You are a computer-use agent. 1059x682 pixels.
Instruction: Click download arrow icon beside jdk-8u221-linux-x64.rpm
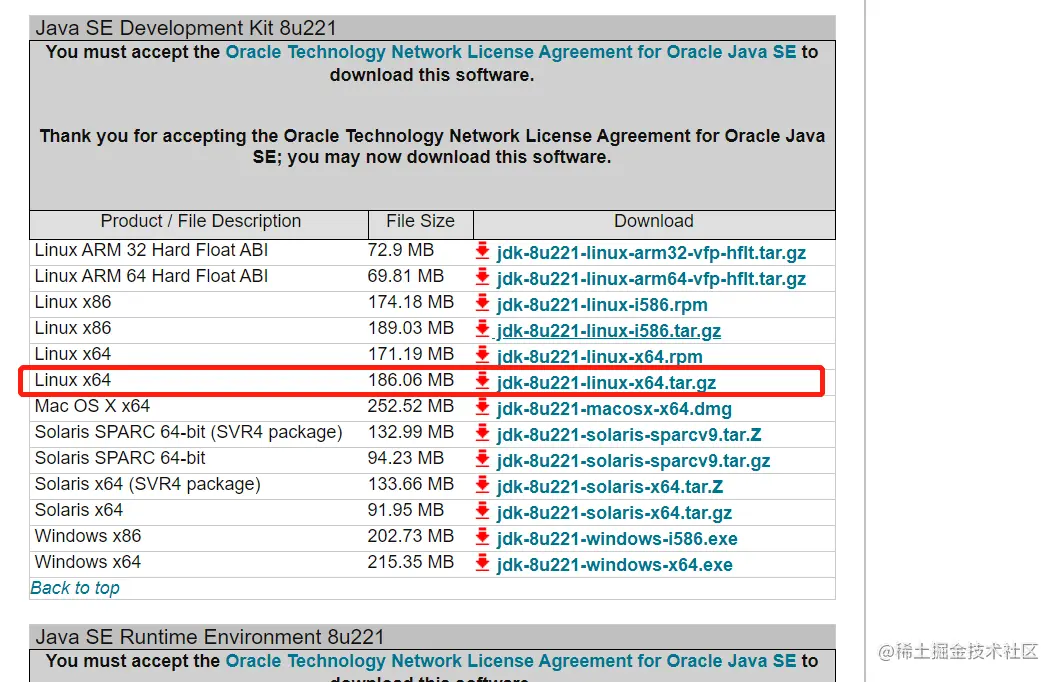(x=482, y=355)
